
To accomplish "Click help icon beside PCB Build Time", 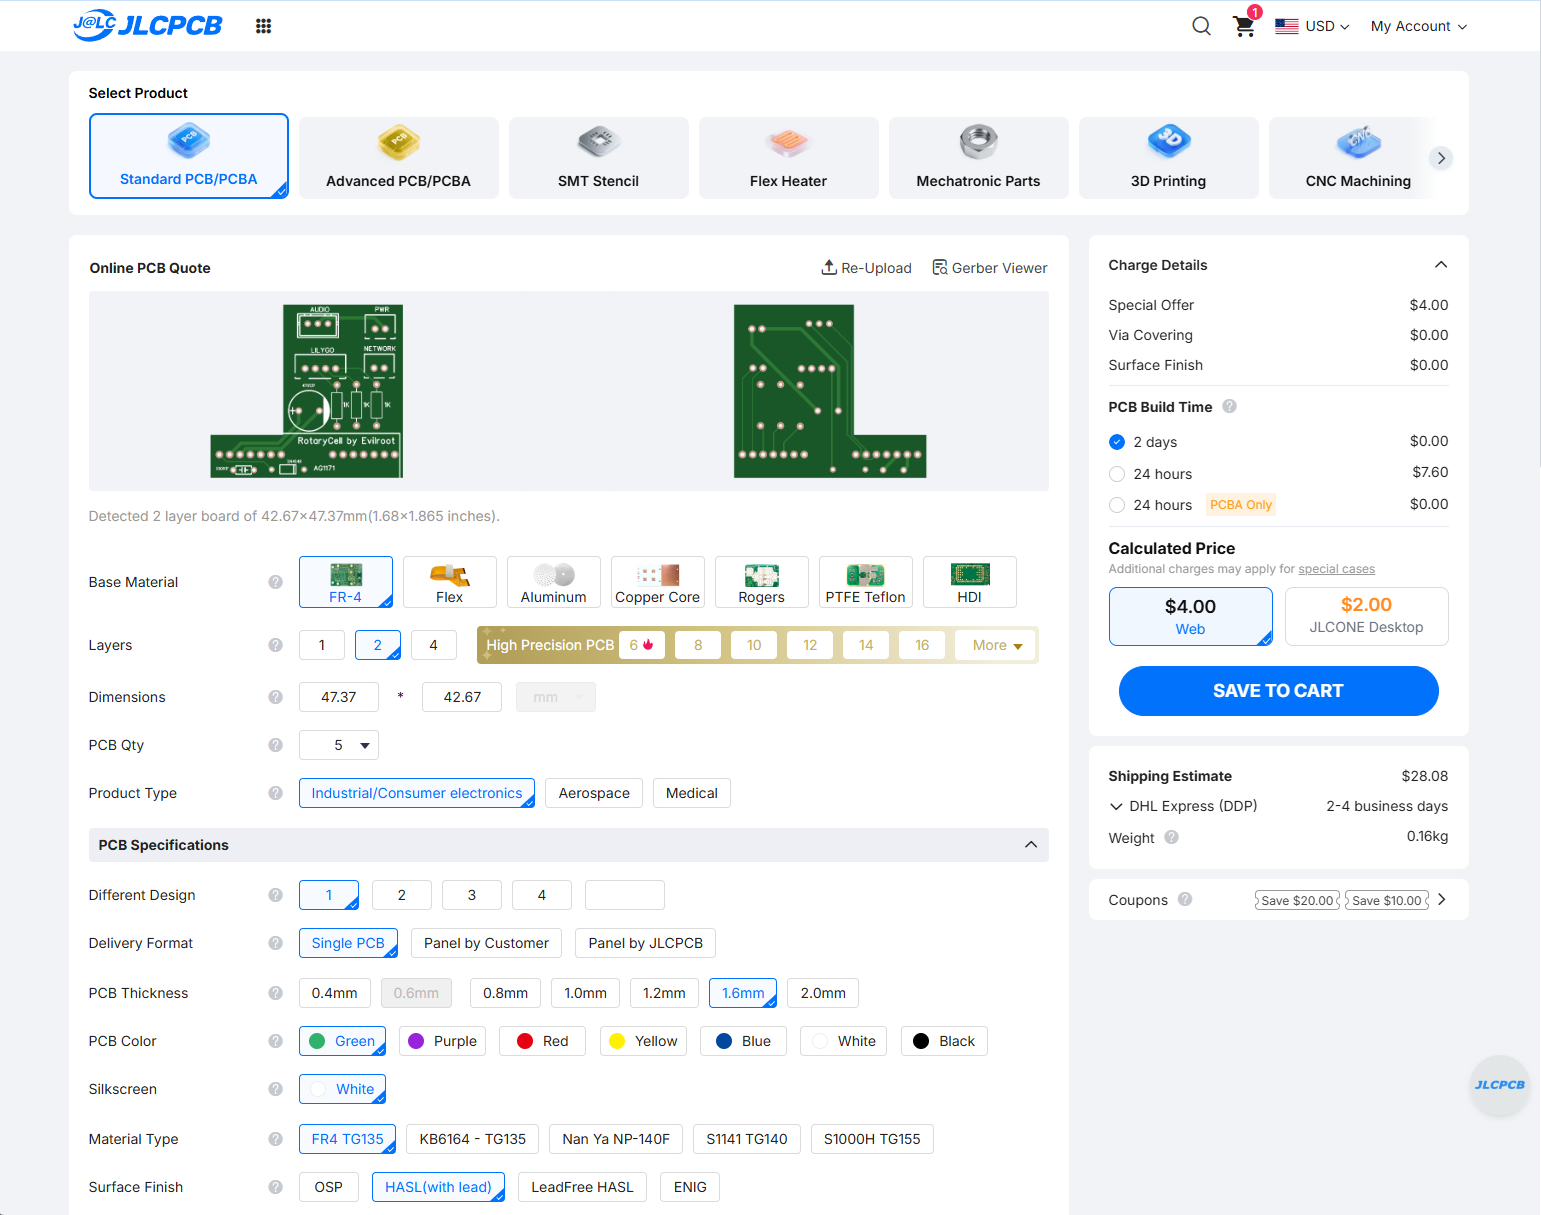I will tap(1230, 406).
